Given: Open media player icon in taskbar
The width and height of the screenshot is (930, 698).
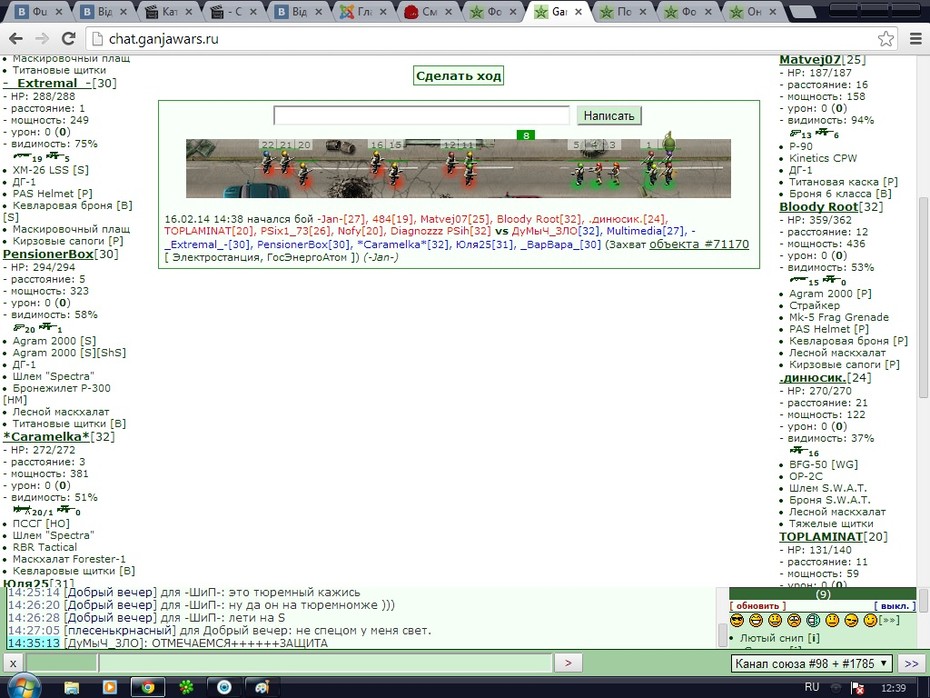Looking at the screenshot, I should [x=109, y=687].
